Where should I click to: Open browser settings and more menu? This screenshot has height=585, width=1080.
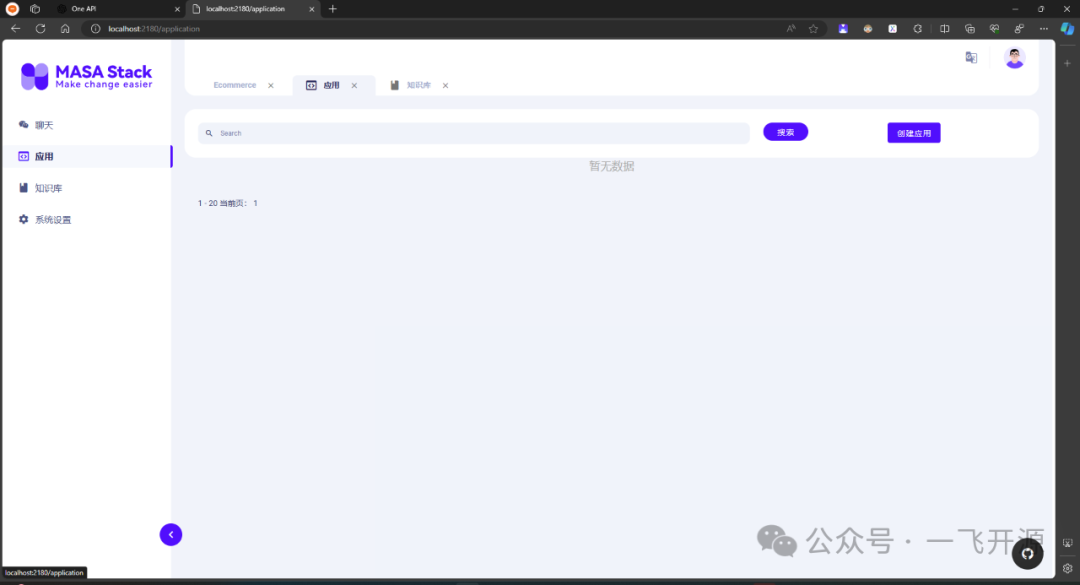click(1043, 29)
